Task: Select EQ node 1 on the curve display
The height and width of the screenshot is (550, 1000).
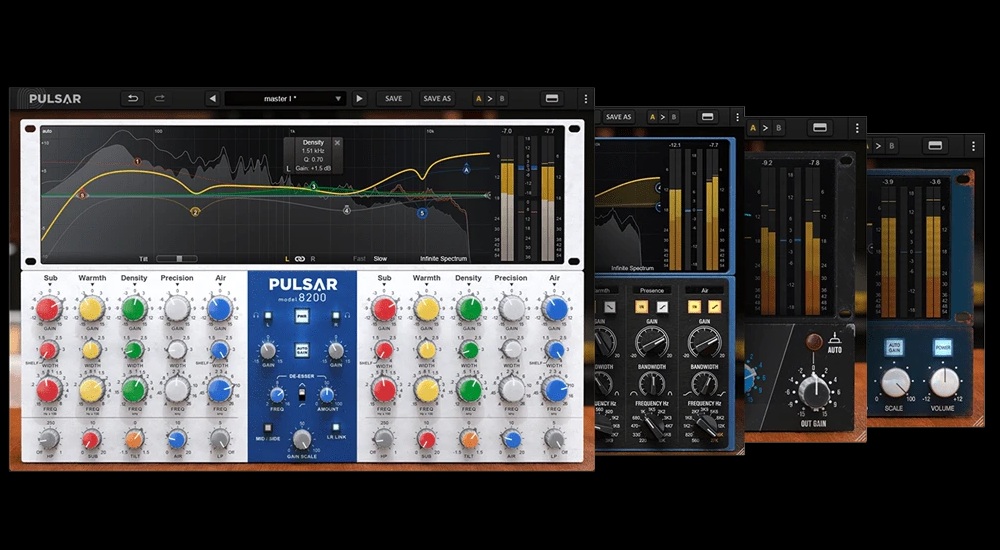Action: (136, 161)
